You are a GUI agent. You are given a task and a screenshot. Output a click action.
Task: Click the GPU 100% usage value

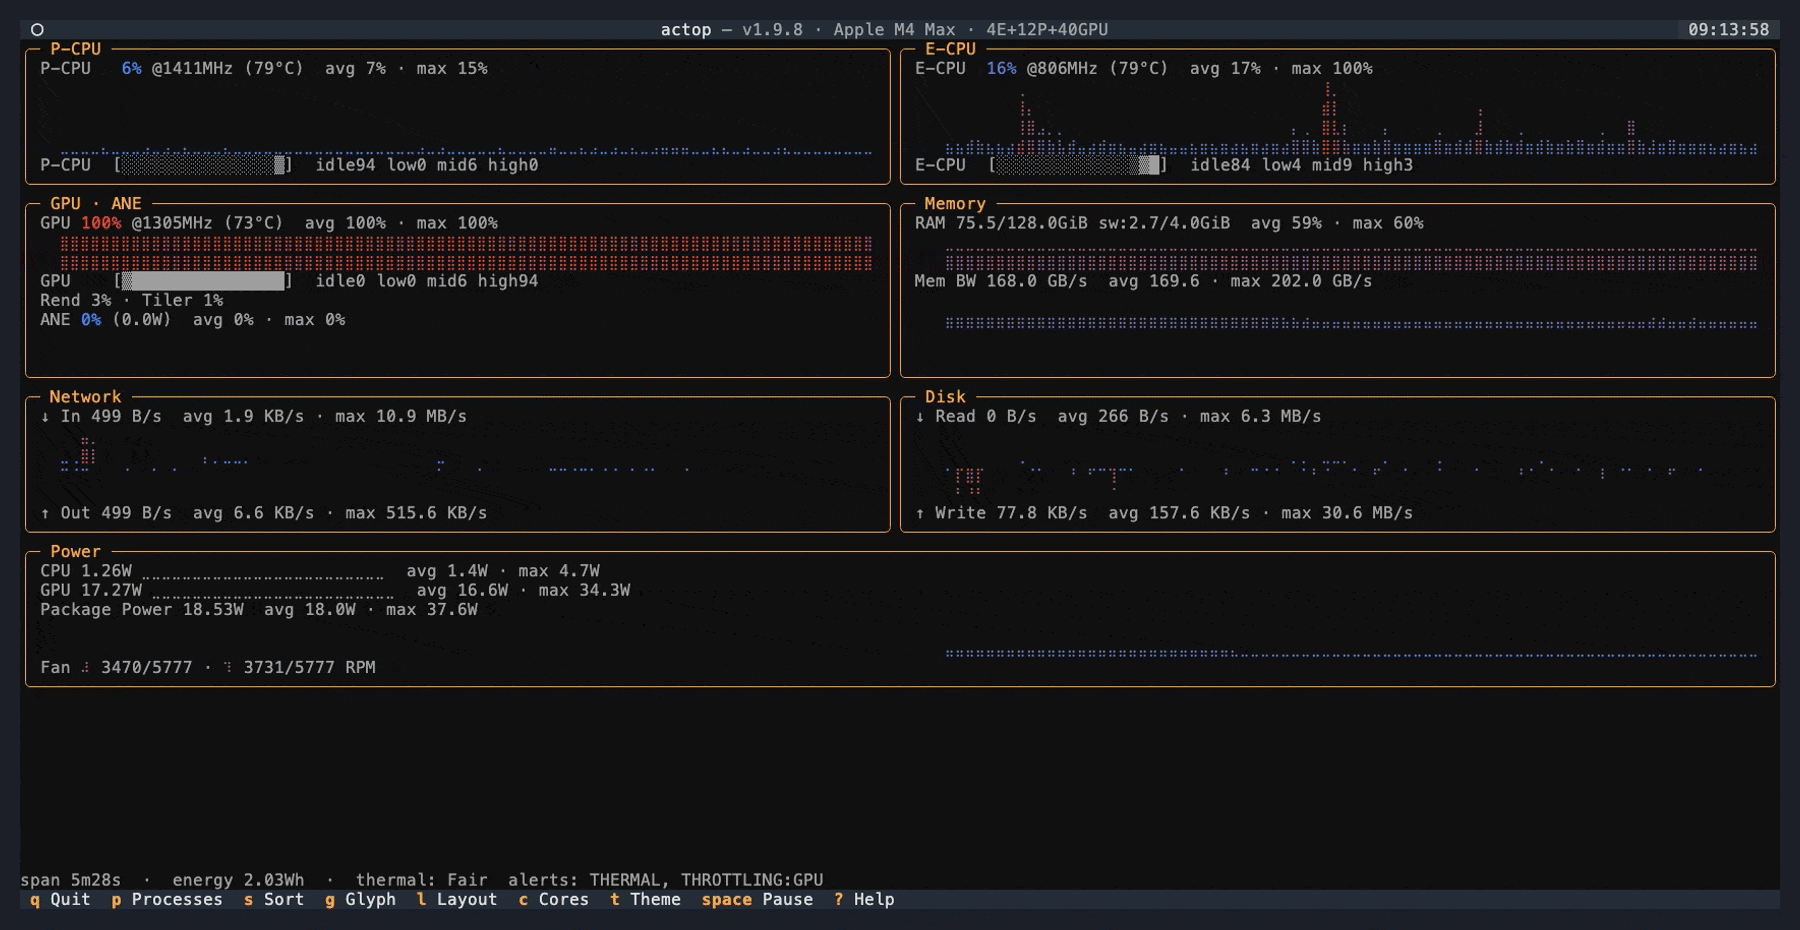tap(101, 223)
